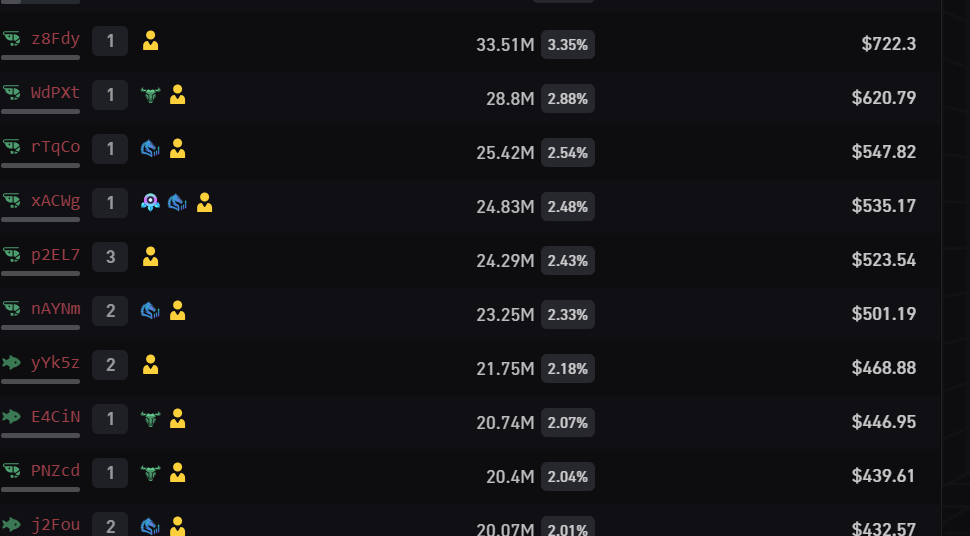
Task: Click the blue horse icon in rTqCo row
Action: [150, 149]
